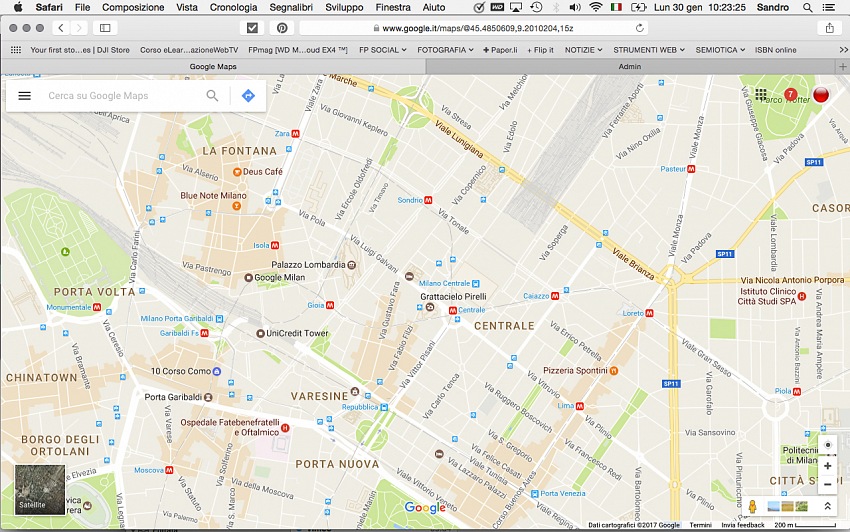Open the Composizione menu
This screenshot has width=850, height=532.
(x=133, y=8)
